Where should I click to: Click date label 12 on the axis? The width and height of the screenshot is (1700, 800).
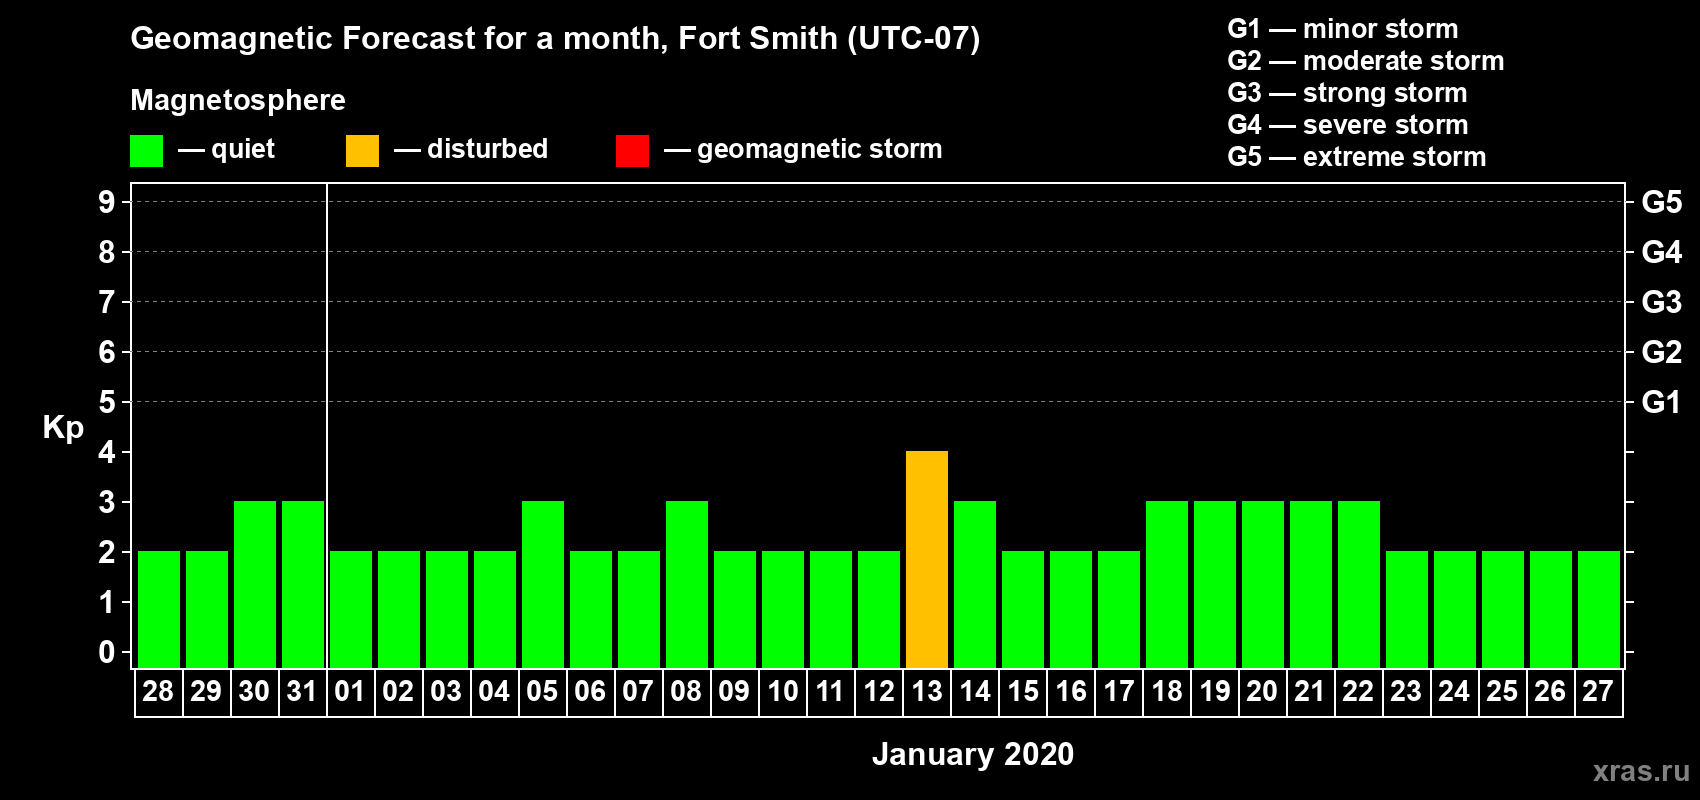tap(878, 691)
